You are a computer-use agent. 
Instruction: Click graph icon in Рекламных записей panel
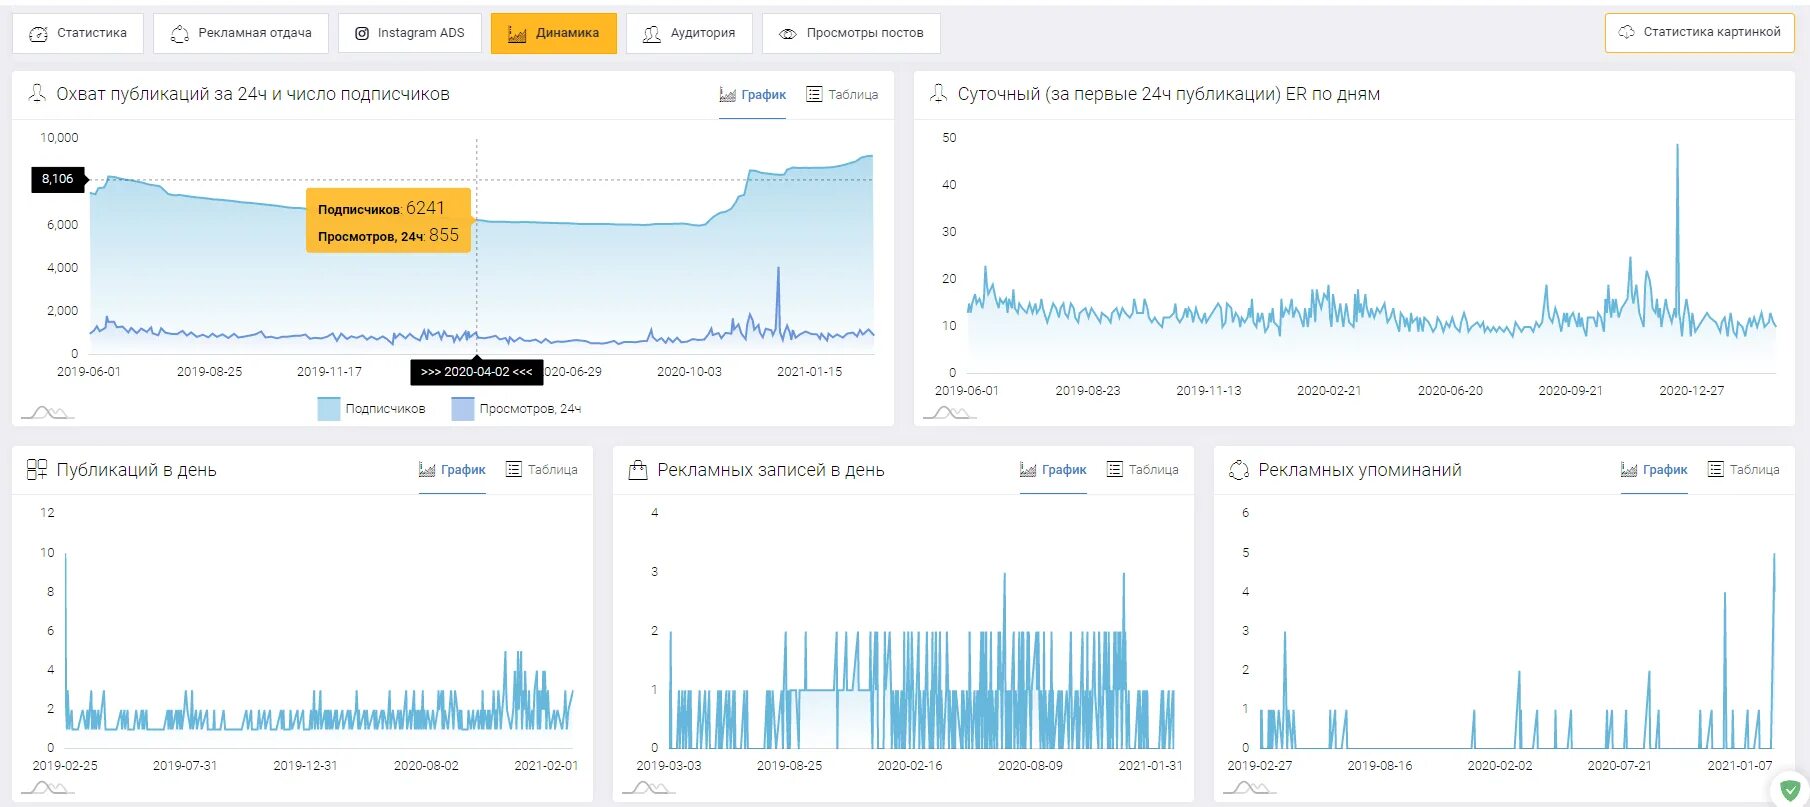click(1028, 470)
